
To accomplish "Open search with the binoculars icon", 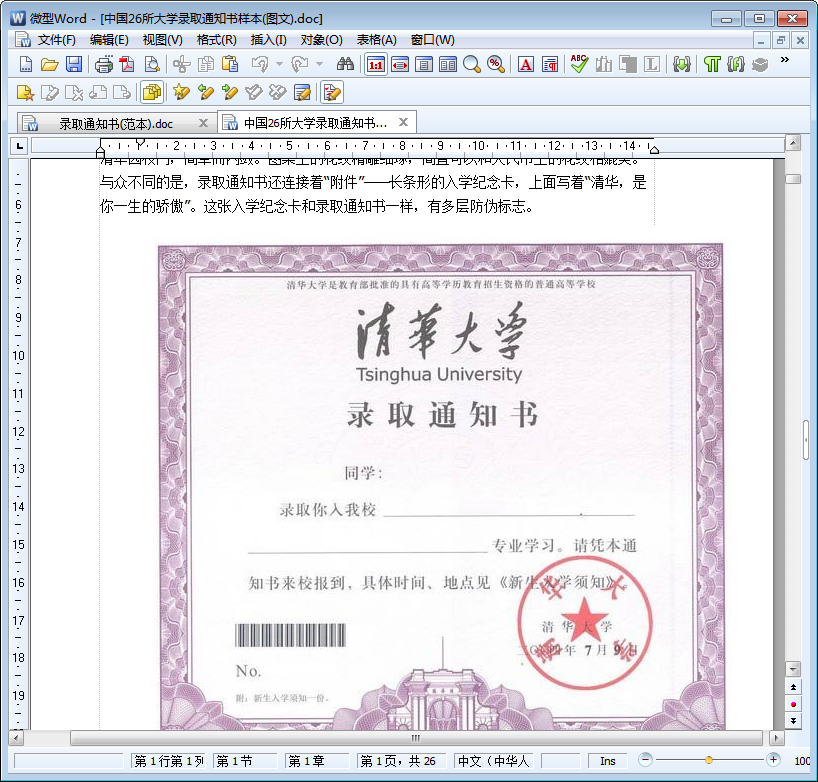I will pos(345,65).
